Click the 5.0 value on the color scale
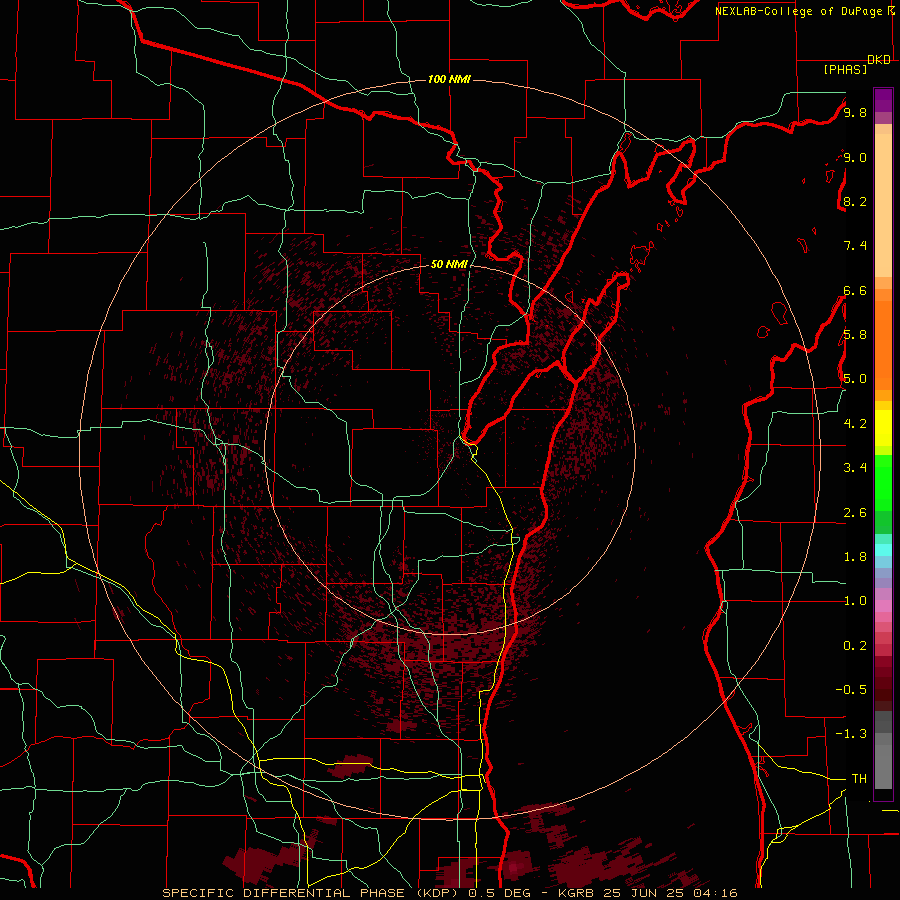Image resolution: width=900 pixels, height=900 pixels. [x=855, y=379]
